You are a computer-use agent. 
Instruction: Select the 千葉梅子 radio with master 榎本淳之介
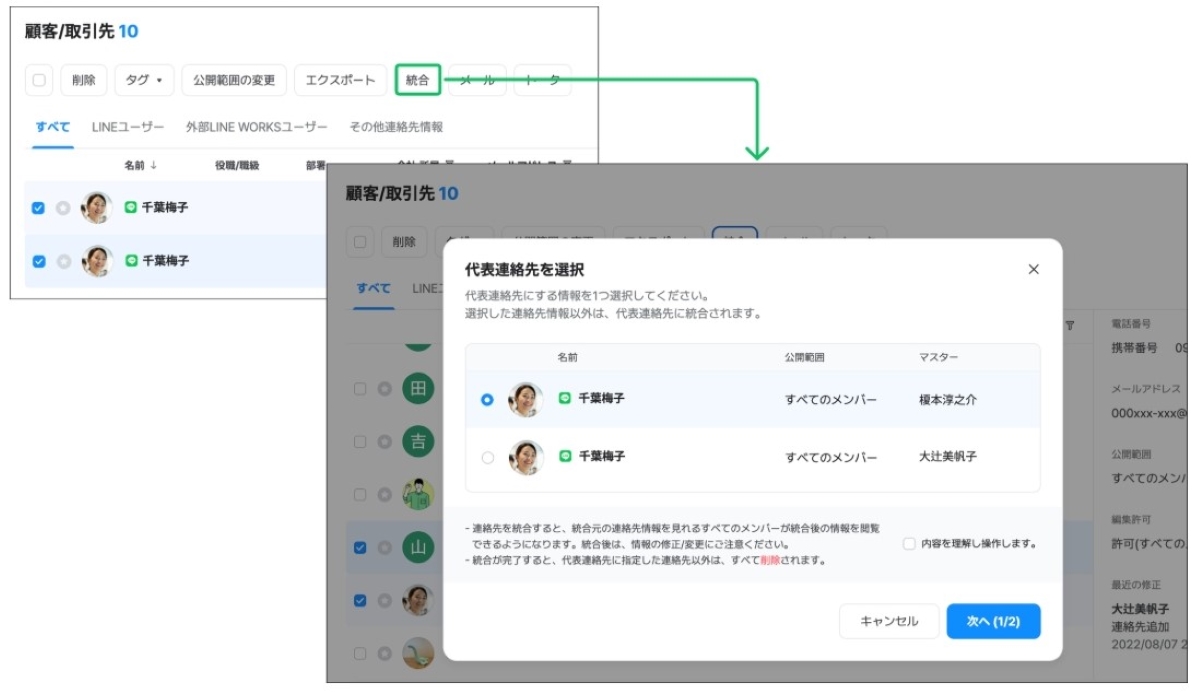coord(487,399)
